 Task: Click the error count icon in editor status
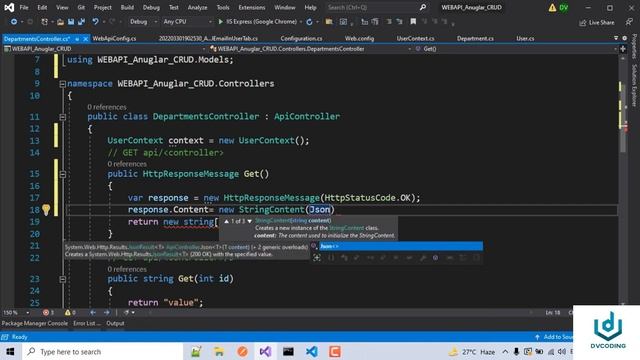[46, 313]
